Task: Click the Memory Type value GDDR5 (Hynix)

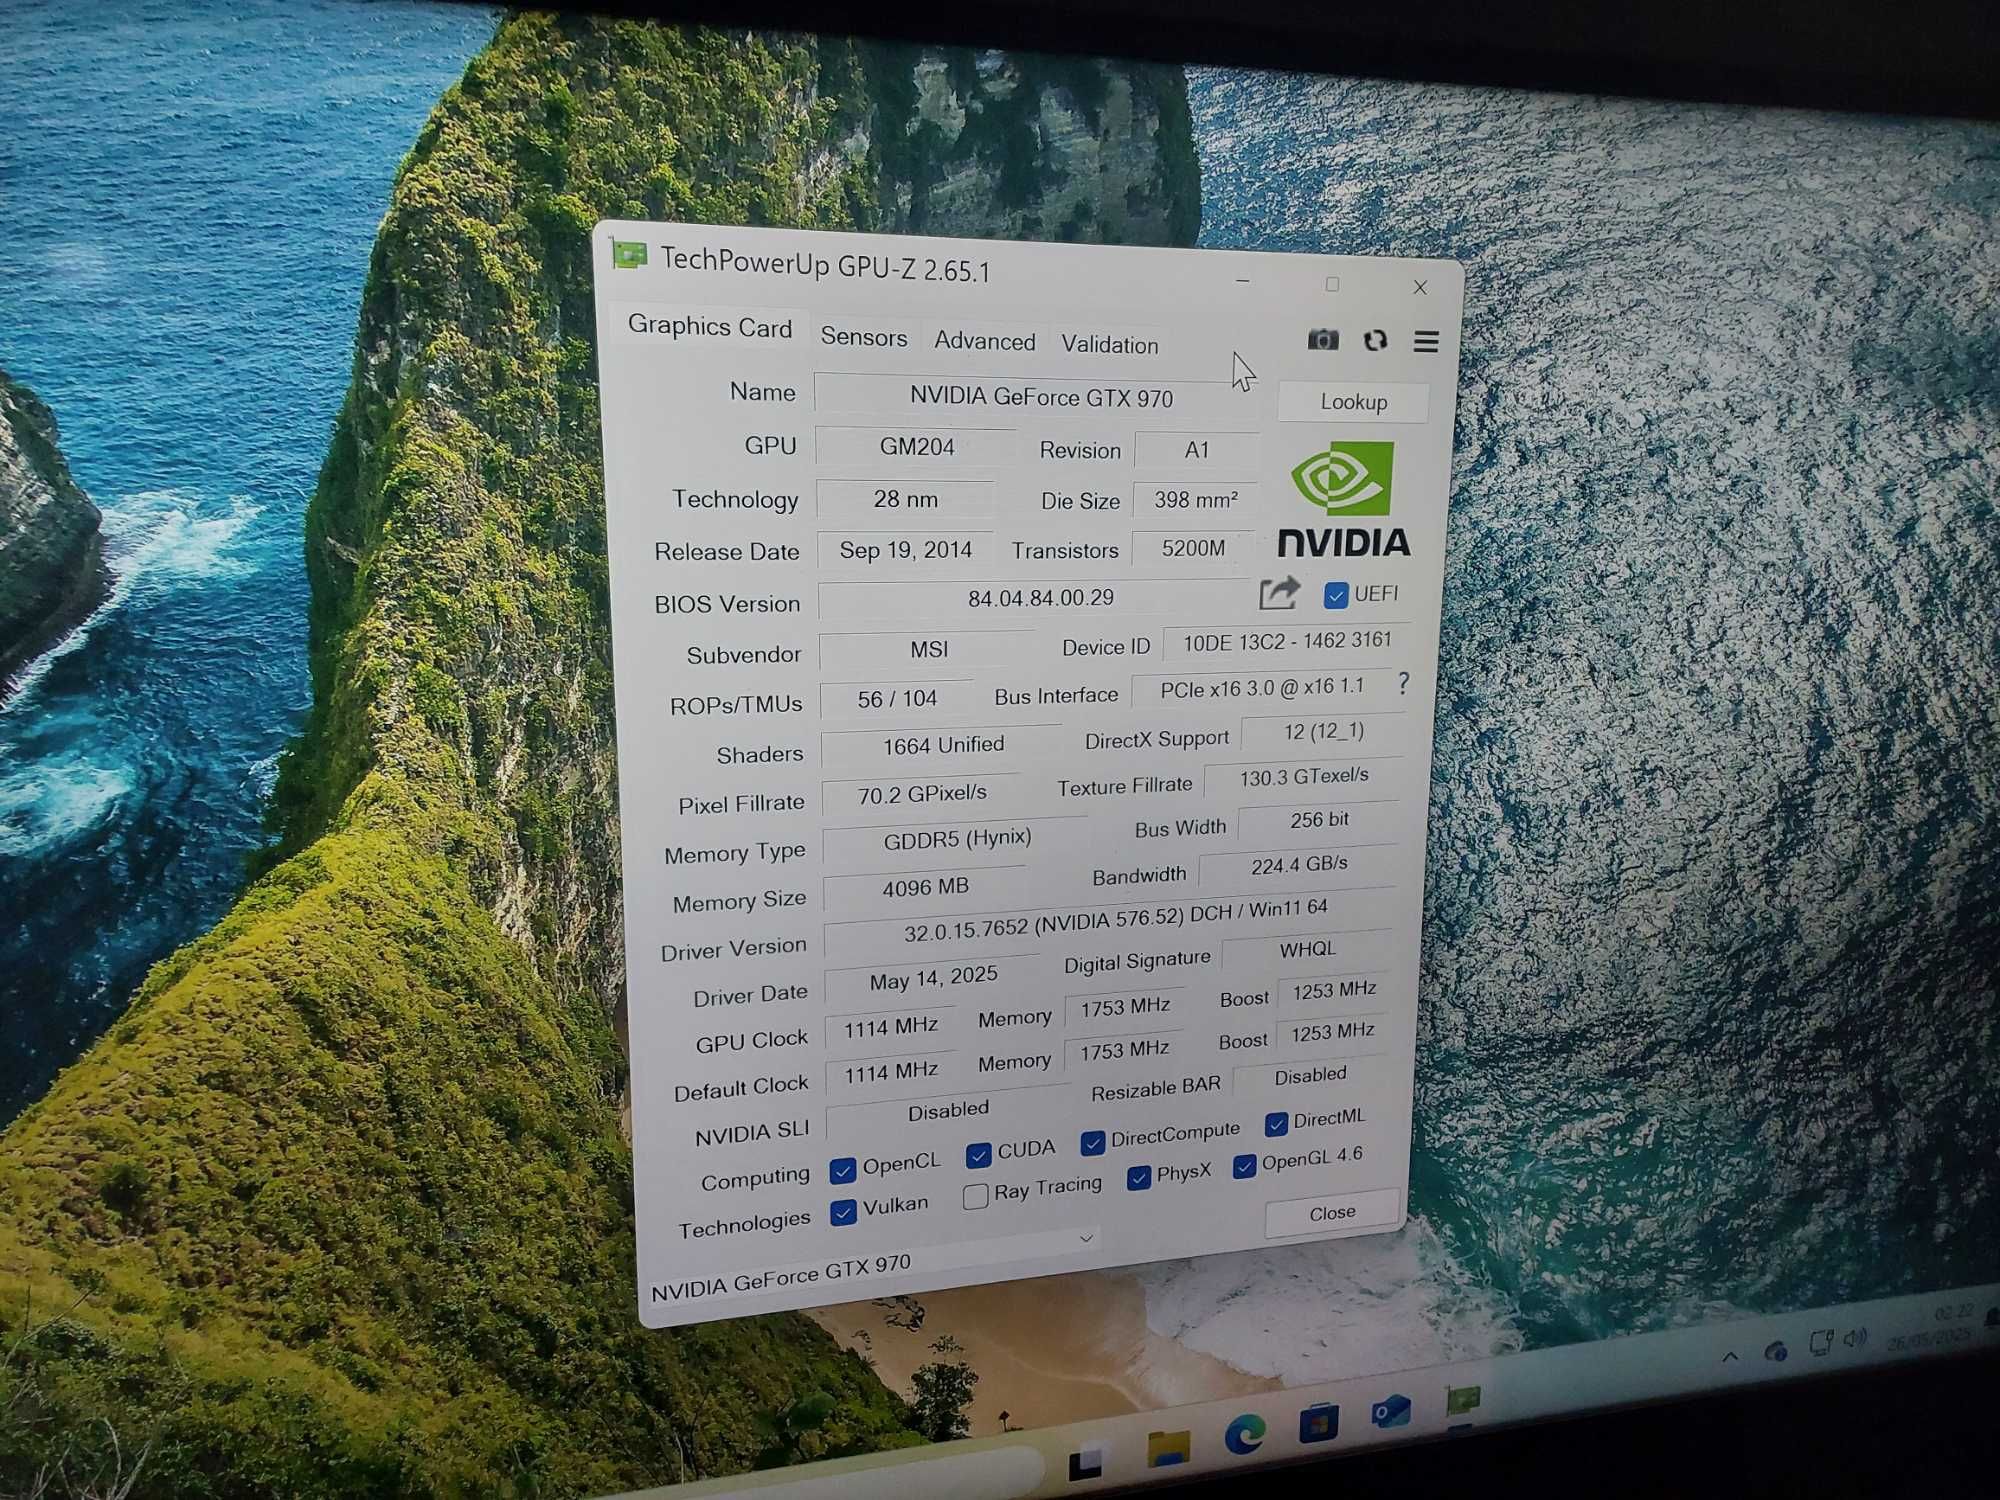Action: tap(956, 839)
